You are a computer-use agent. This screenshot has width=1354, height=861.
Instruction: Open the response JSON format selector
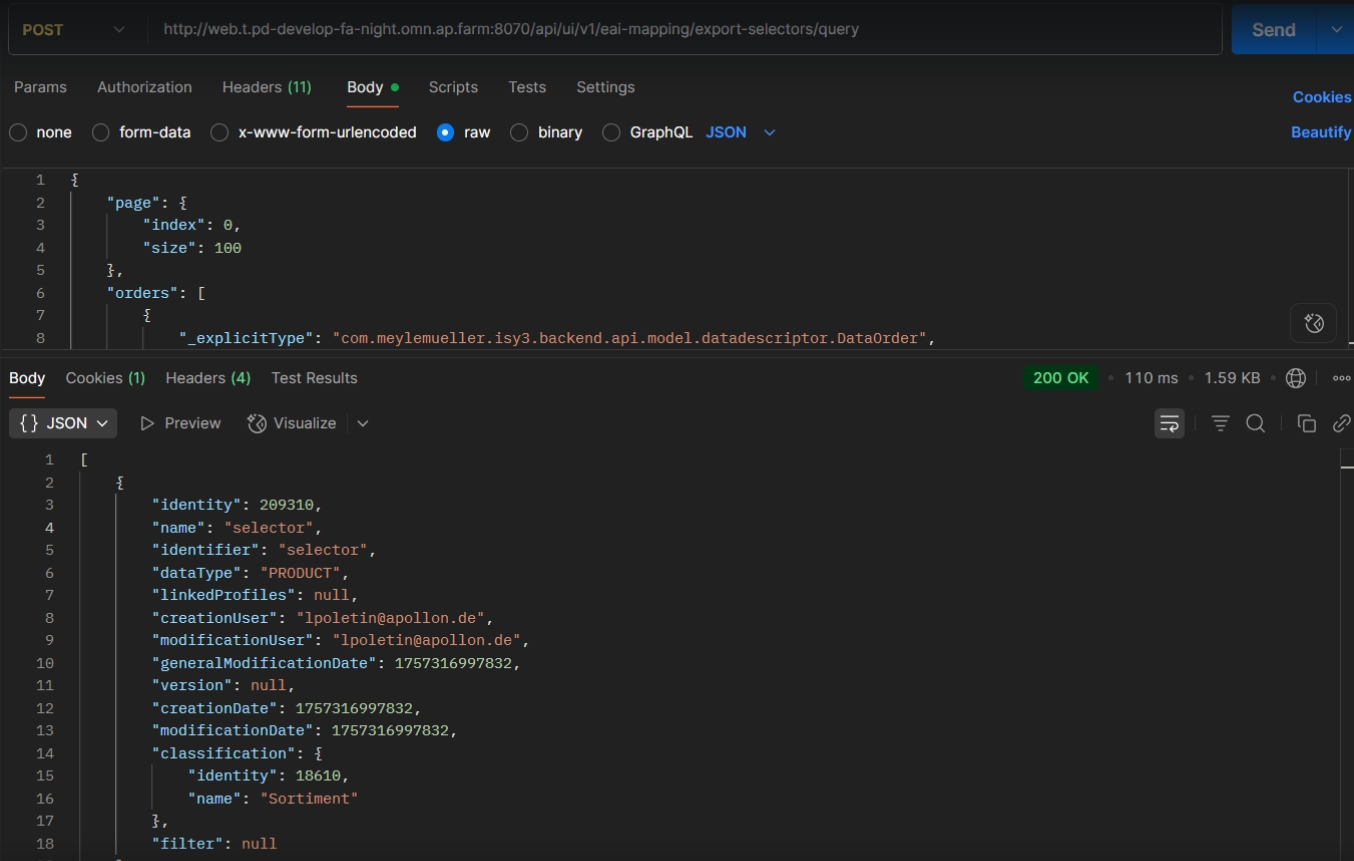click(x=63, y=423)
